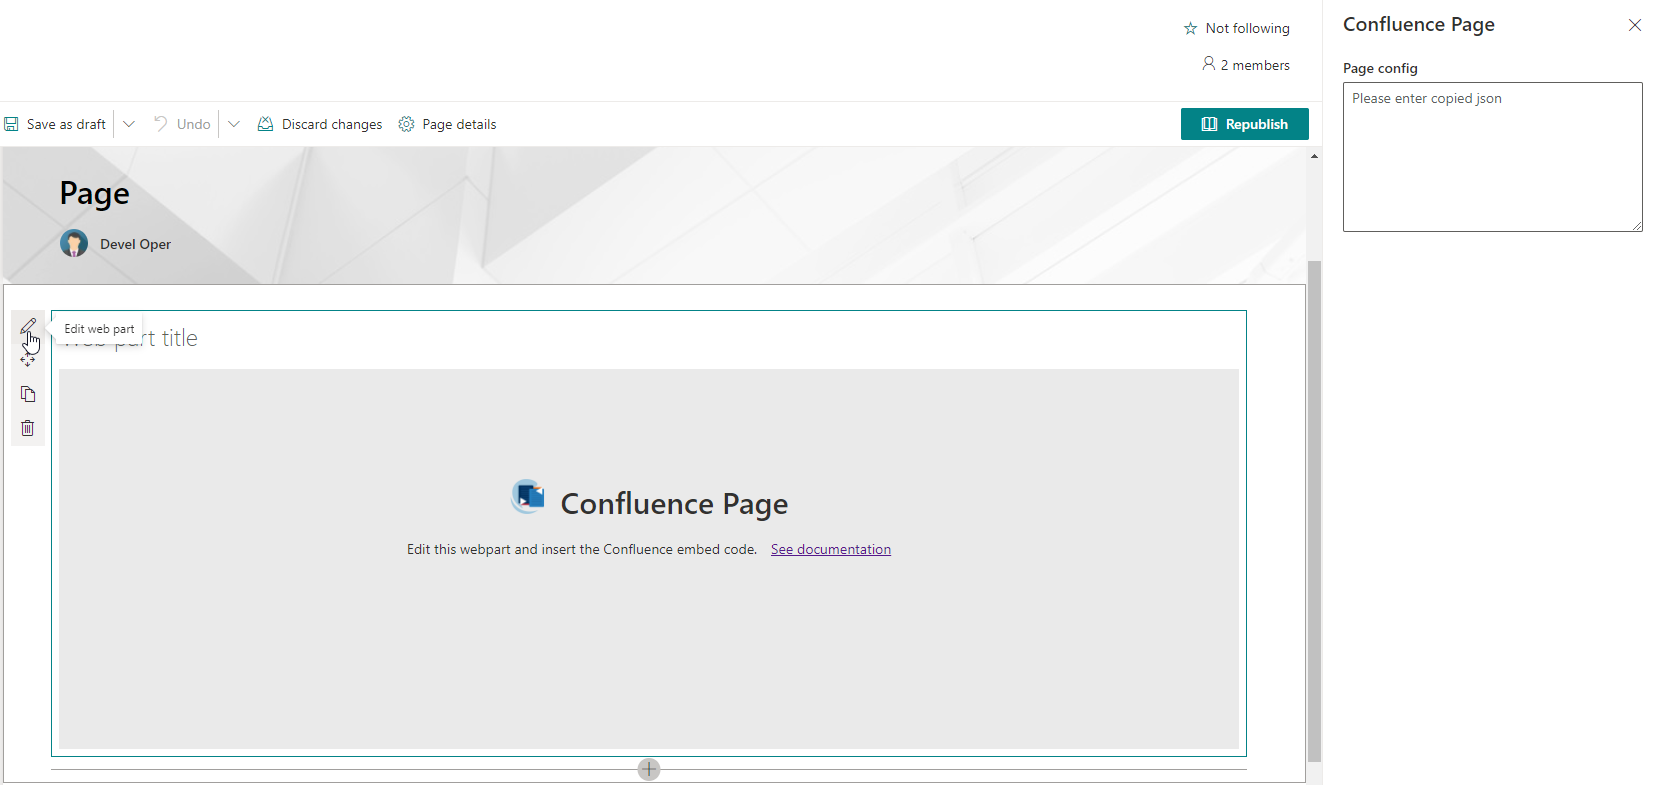Click the Edit web part pencil icon
The height and width of the screenshot is (785, 1659).
[x=28, y=326]
